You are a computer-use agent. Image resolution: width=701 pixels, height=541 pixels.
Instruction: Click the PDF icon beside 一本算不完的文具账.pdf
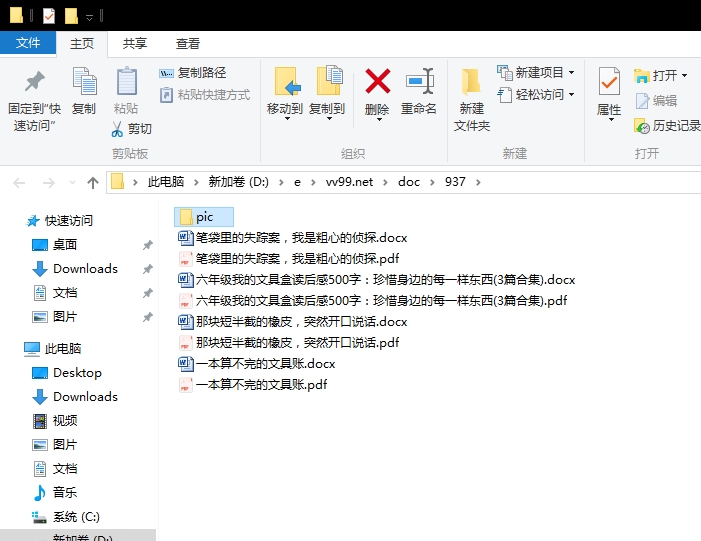pos(185,385)
